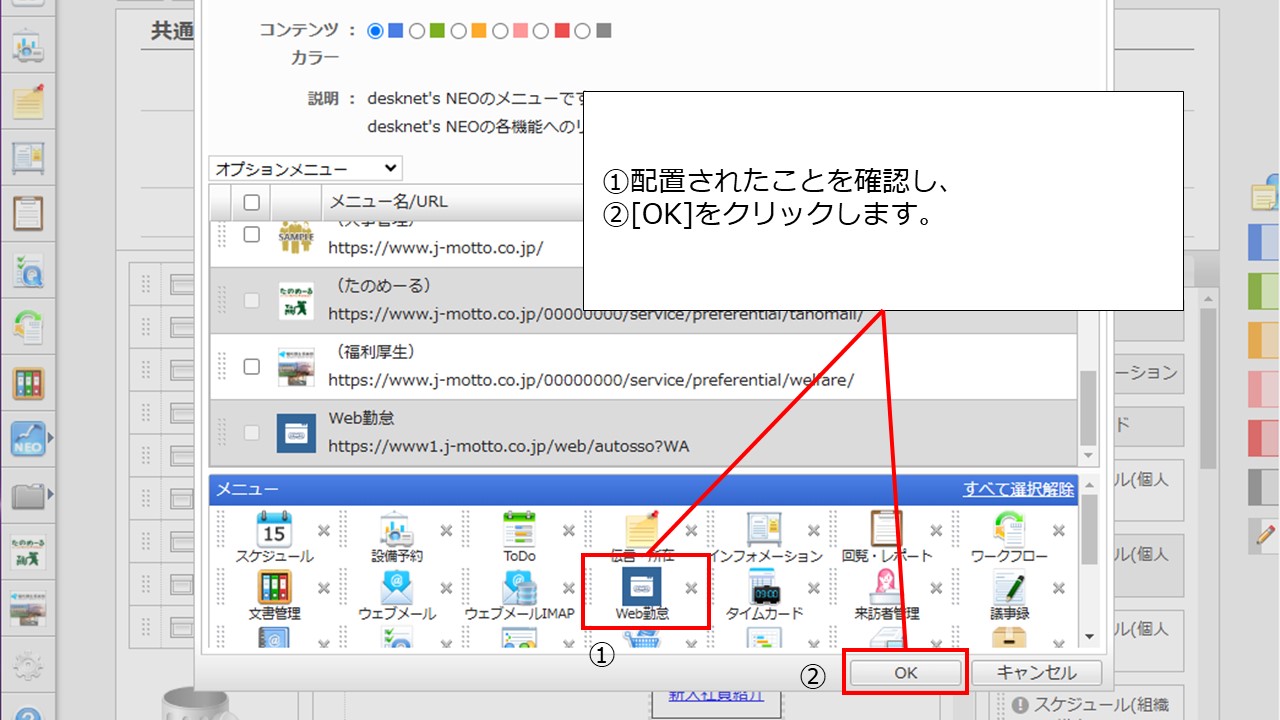Click the すべて選択解除 link
Viewport: 1280px width, 720px height.
pos(1018,489)
